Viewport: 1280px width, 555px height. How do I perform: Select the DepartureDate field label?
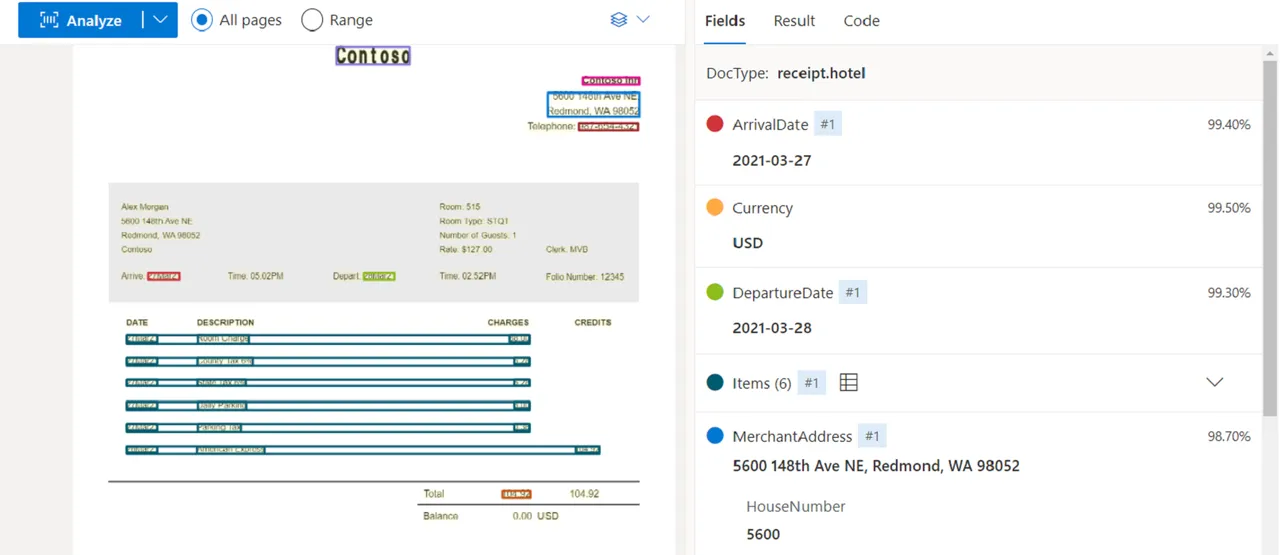pos(783,293)
